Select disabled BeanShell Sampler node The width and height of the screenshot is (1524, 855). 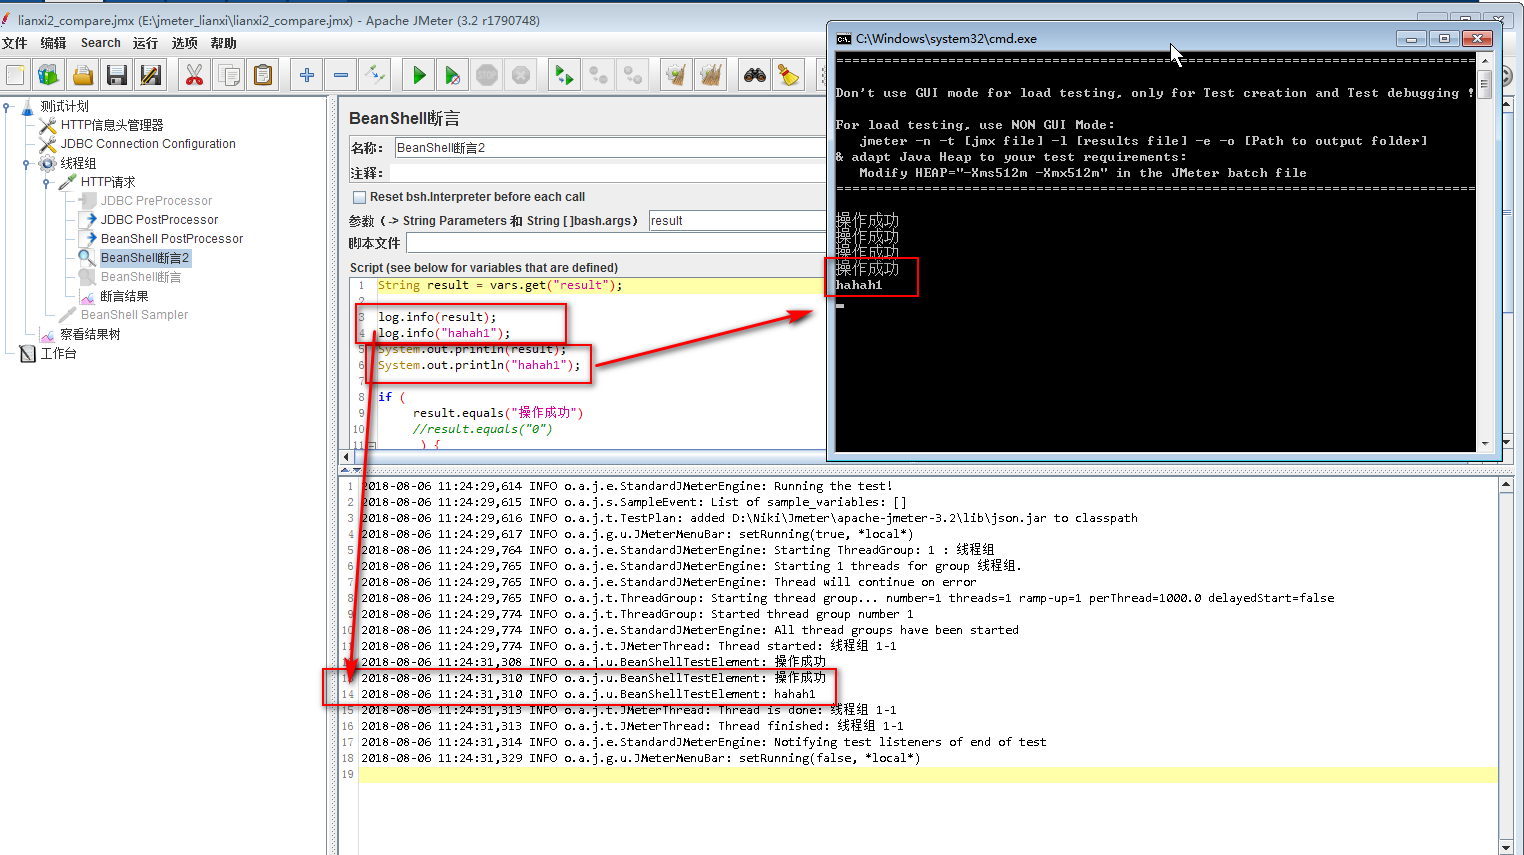(x=134, y=315)
